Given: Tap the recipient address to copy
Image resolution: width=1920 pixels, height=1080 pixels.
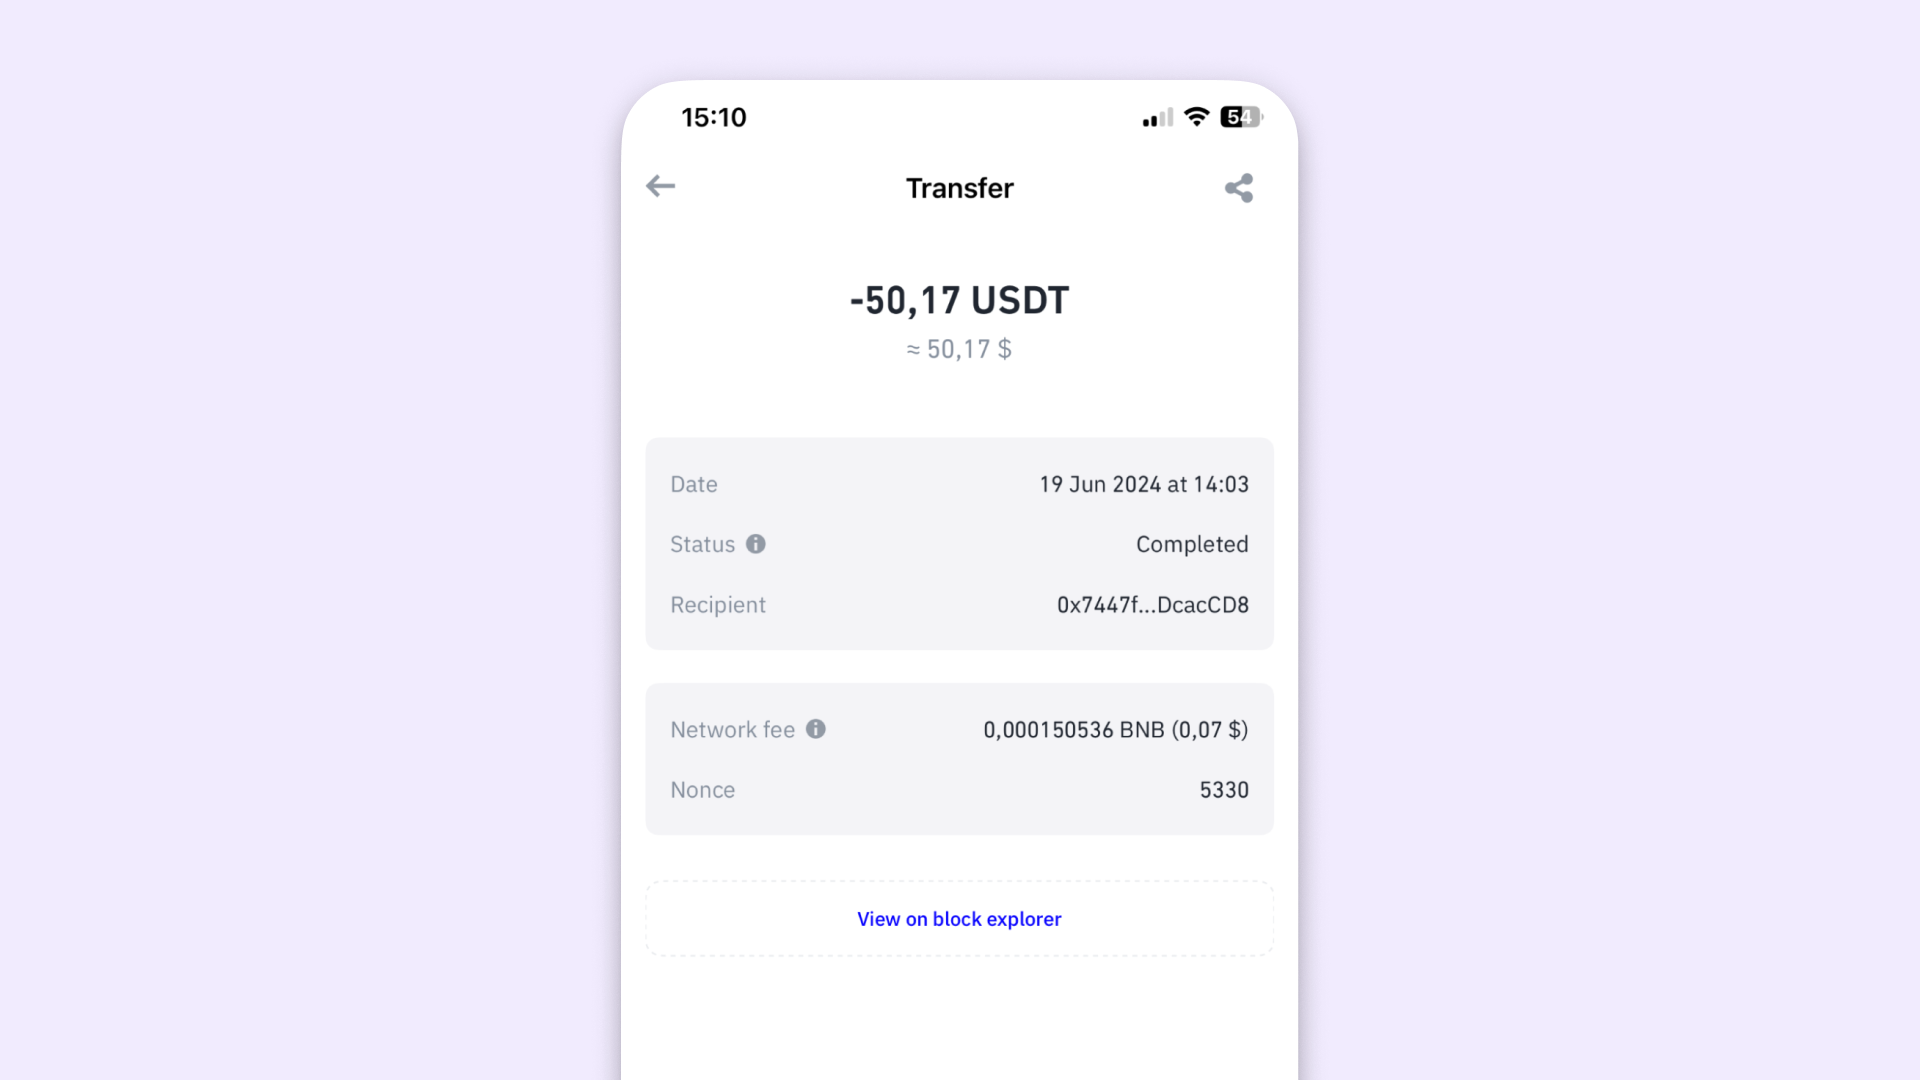Looking at the screenshot, I should point(1153,605).
